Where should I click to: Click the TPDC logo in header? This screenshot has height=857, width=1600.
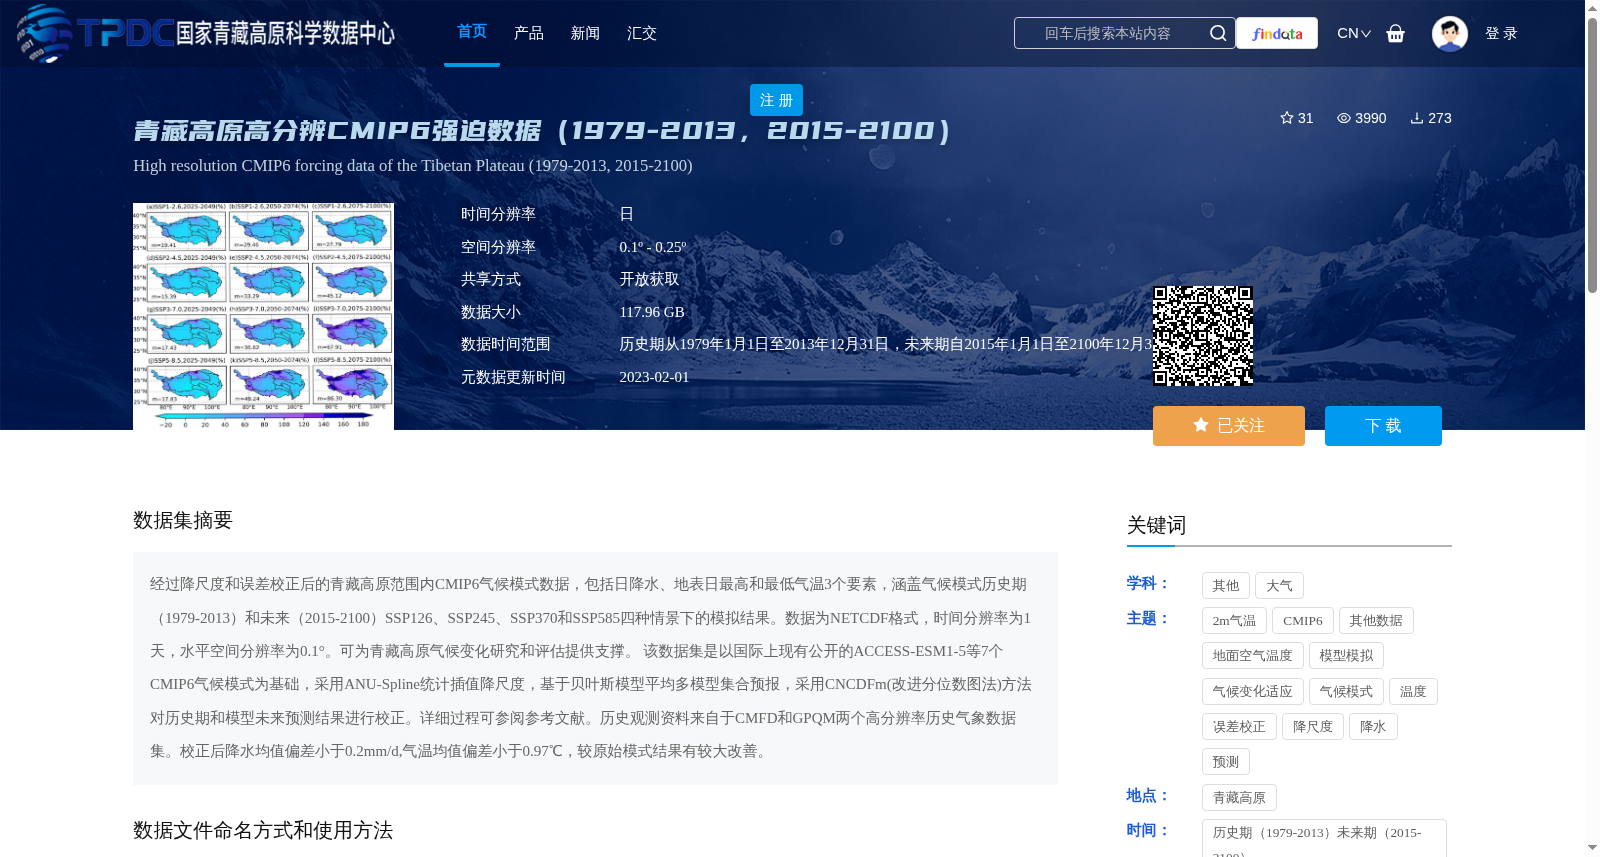(x=205, y=33)
